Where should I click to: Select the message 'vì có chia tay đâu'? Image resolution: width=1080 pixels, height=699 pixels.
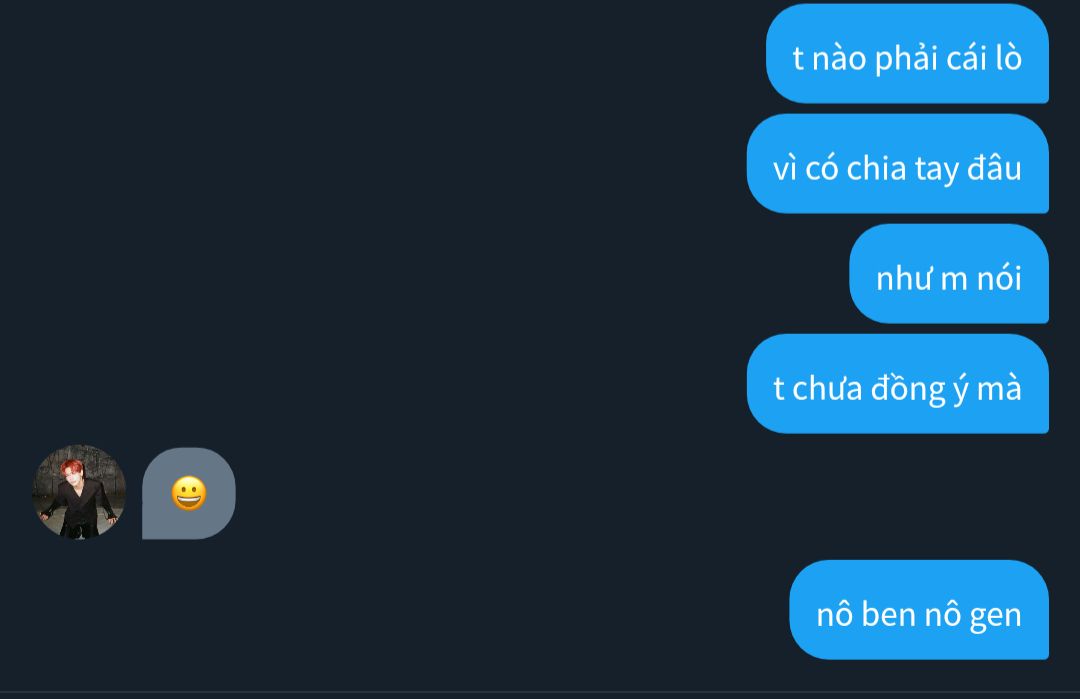coord(897,164)
